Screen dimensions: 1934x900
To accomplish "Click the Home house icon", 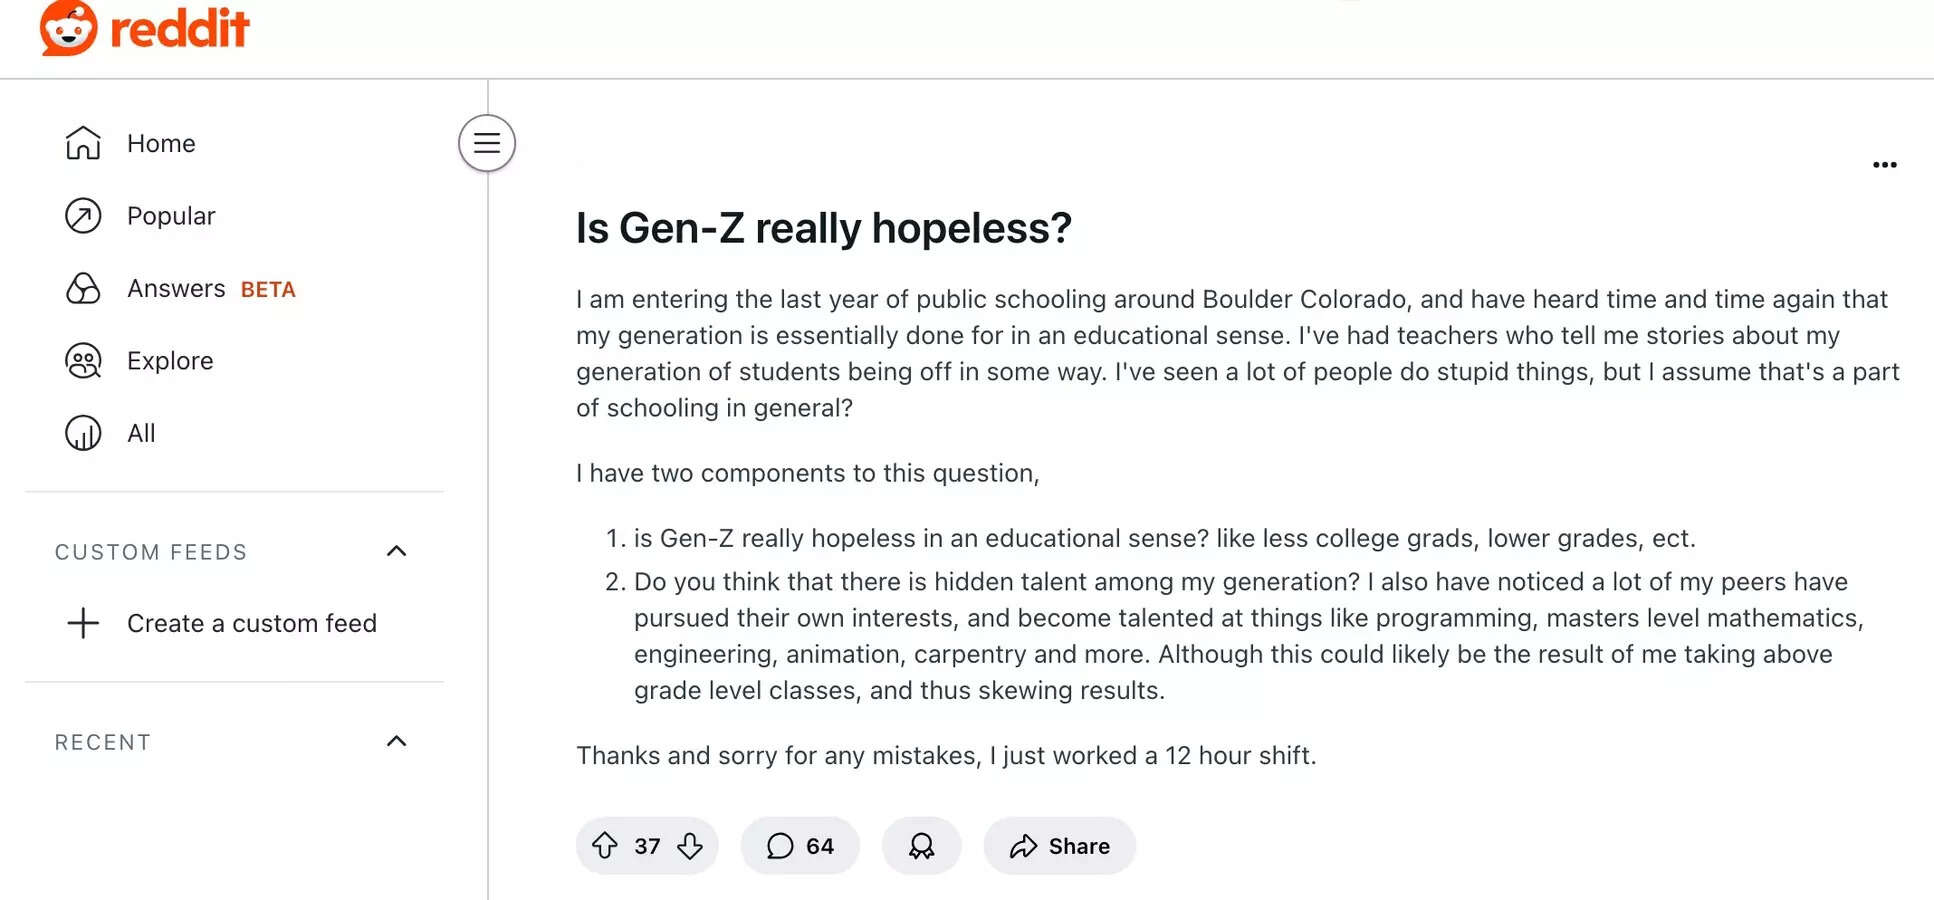I will (83, 143).
